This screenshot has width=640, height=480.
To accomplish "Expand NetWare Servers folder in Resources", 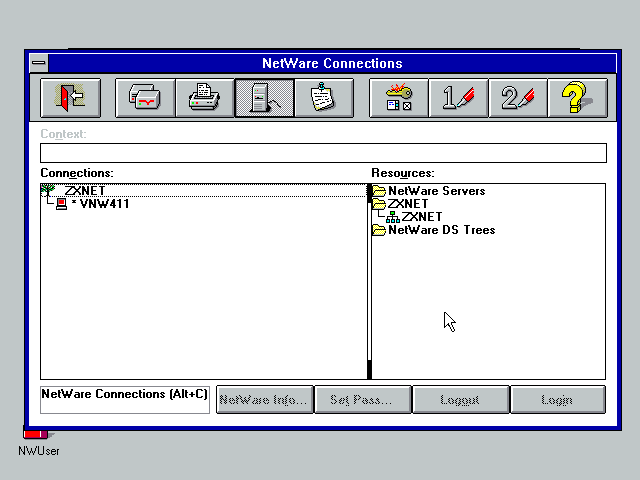I will click(379, 191).
